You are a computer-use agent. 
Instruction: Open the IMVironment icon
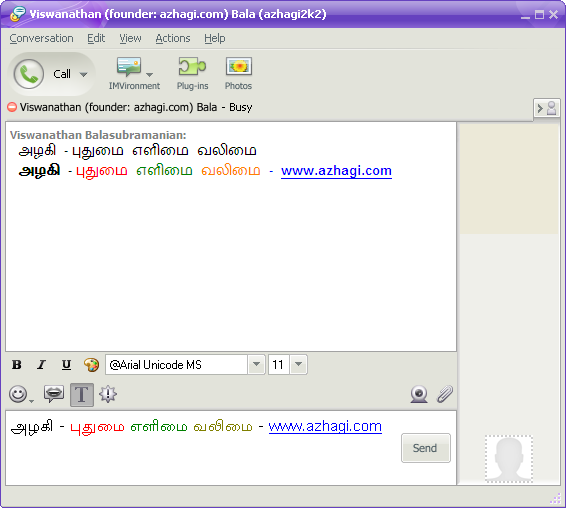(129, 67)
